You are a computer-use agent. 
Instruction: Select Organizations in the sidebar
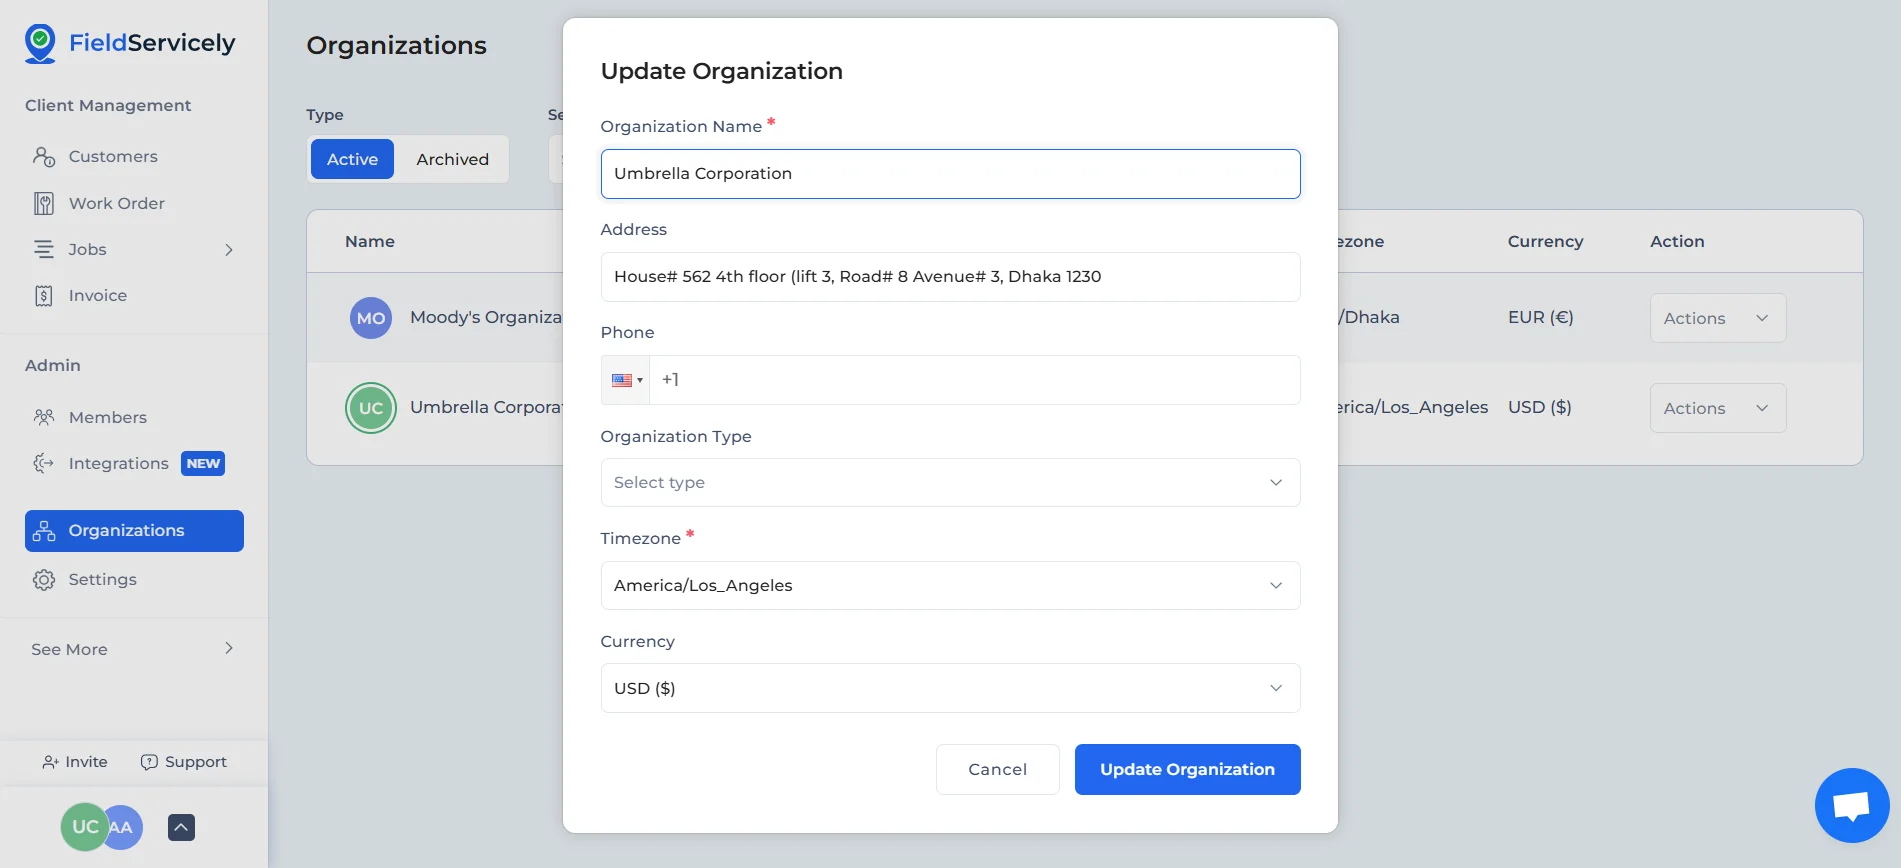point(134,531)
